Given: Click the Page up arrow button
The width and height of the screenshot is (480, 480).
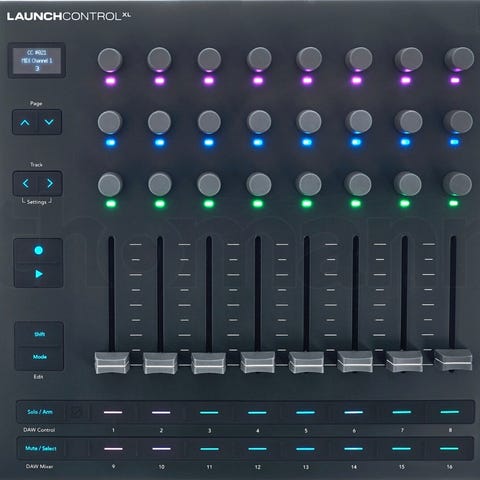Looking at the screenshot, I should pos(25,122).
